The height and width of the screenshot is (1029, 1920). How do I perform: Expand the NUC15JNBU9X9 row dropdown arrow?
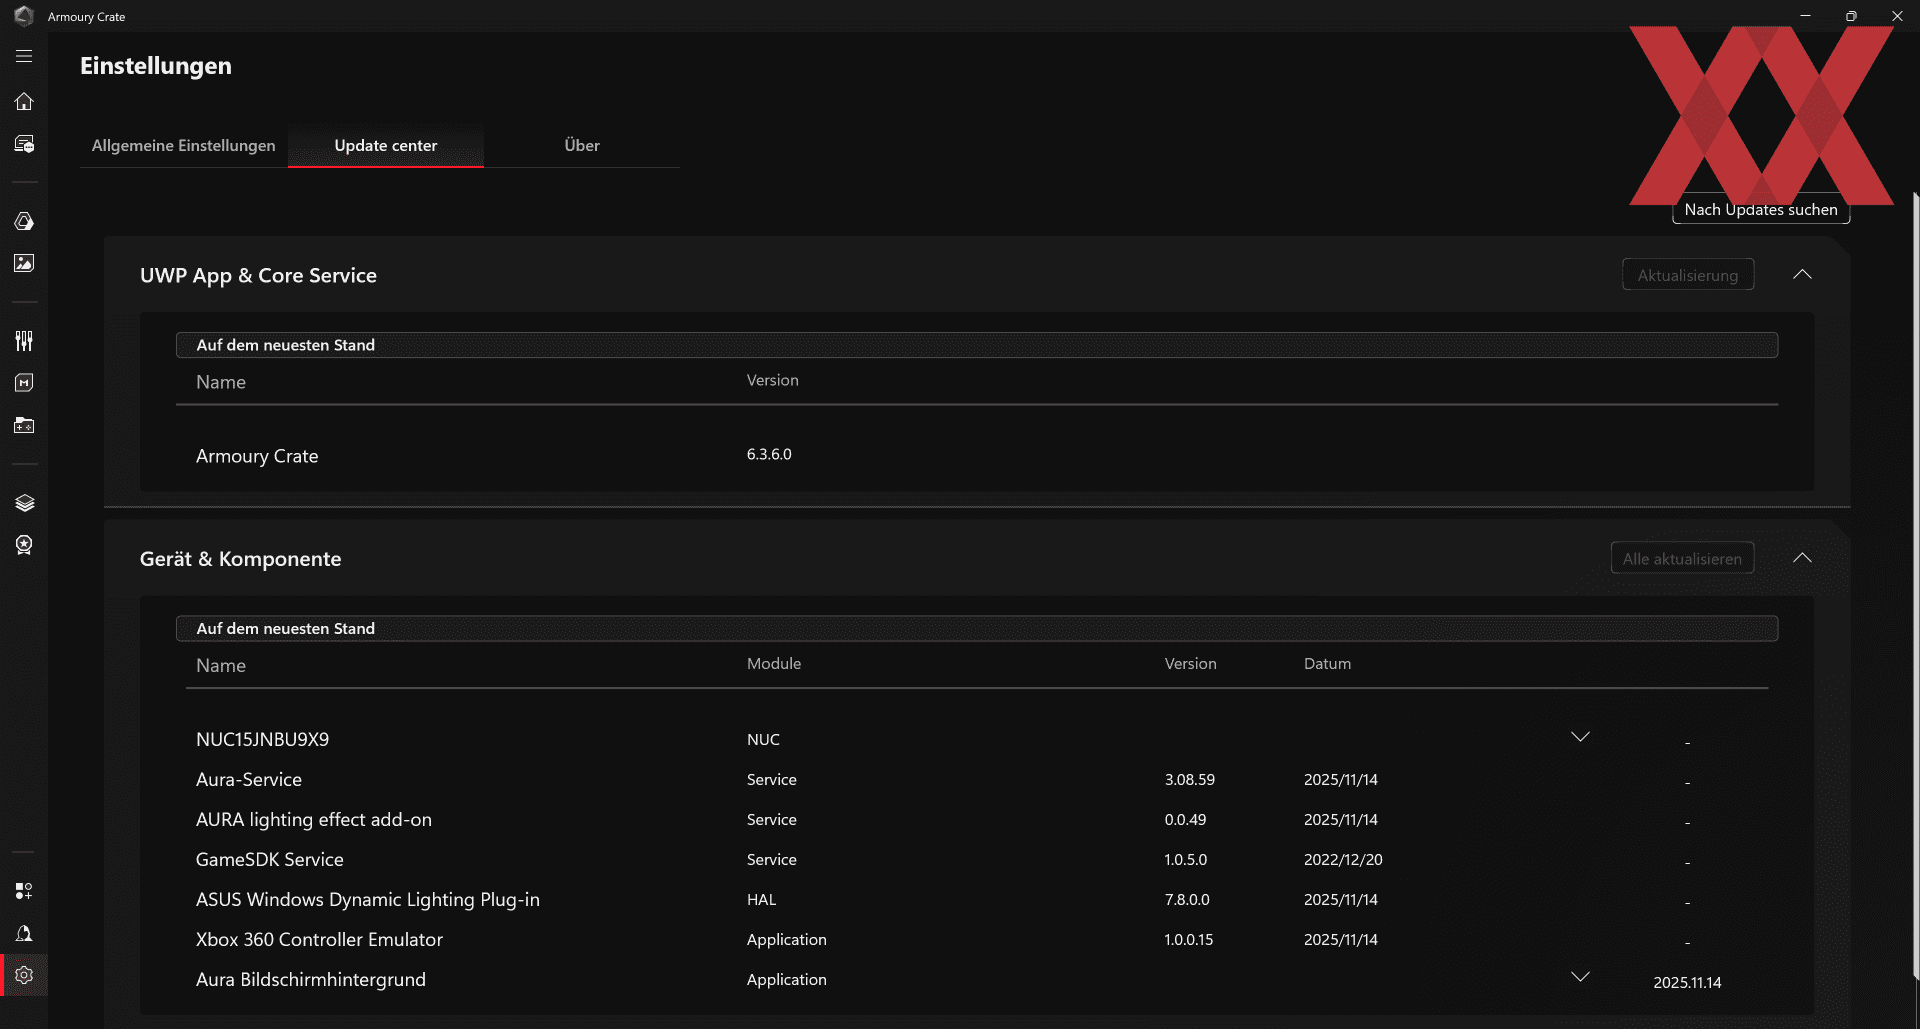pos(1580,737)
